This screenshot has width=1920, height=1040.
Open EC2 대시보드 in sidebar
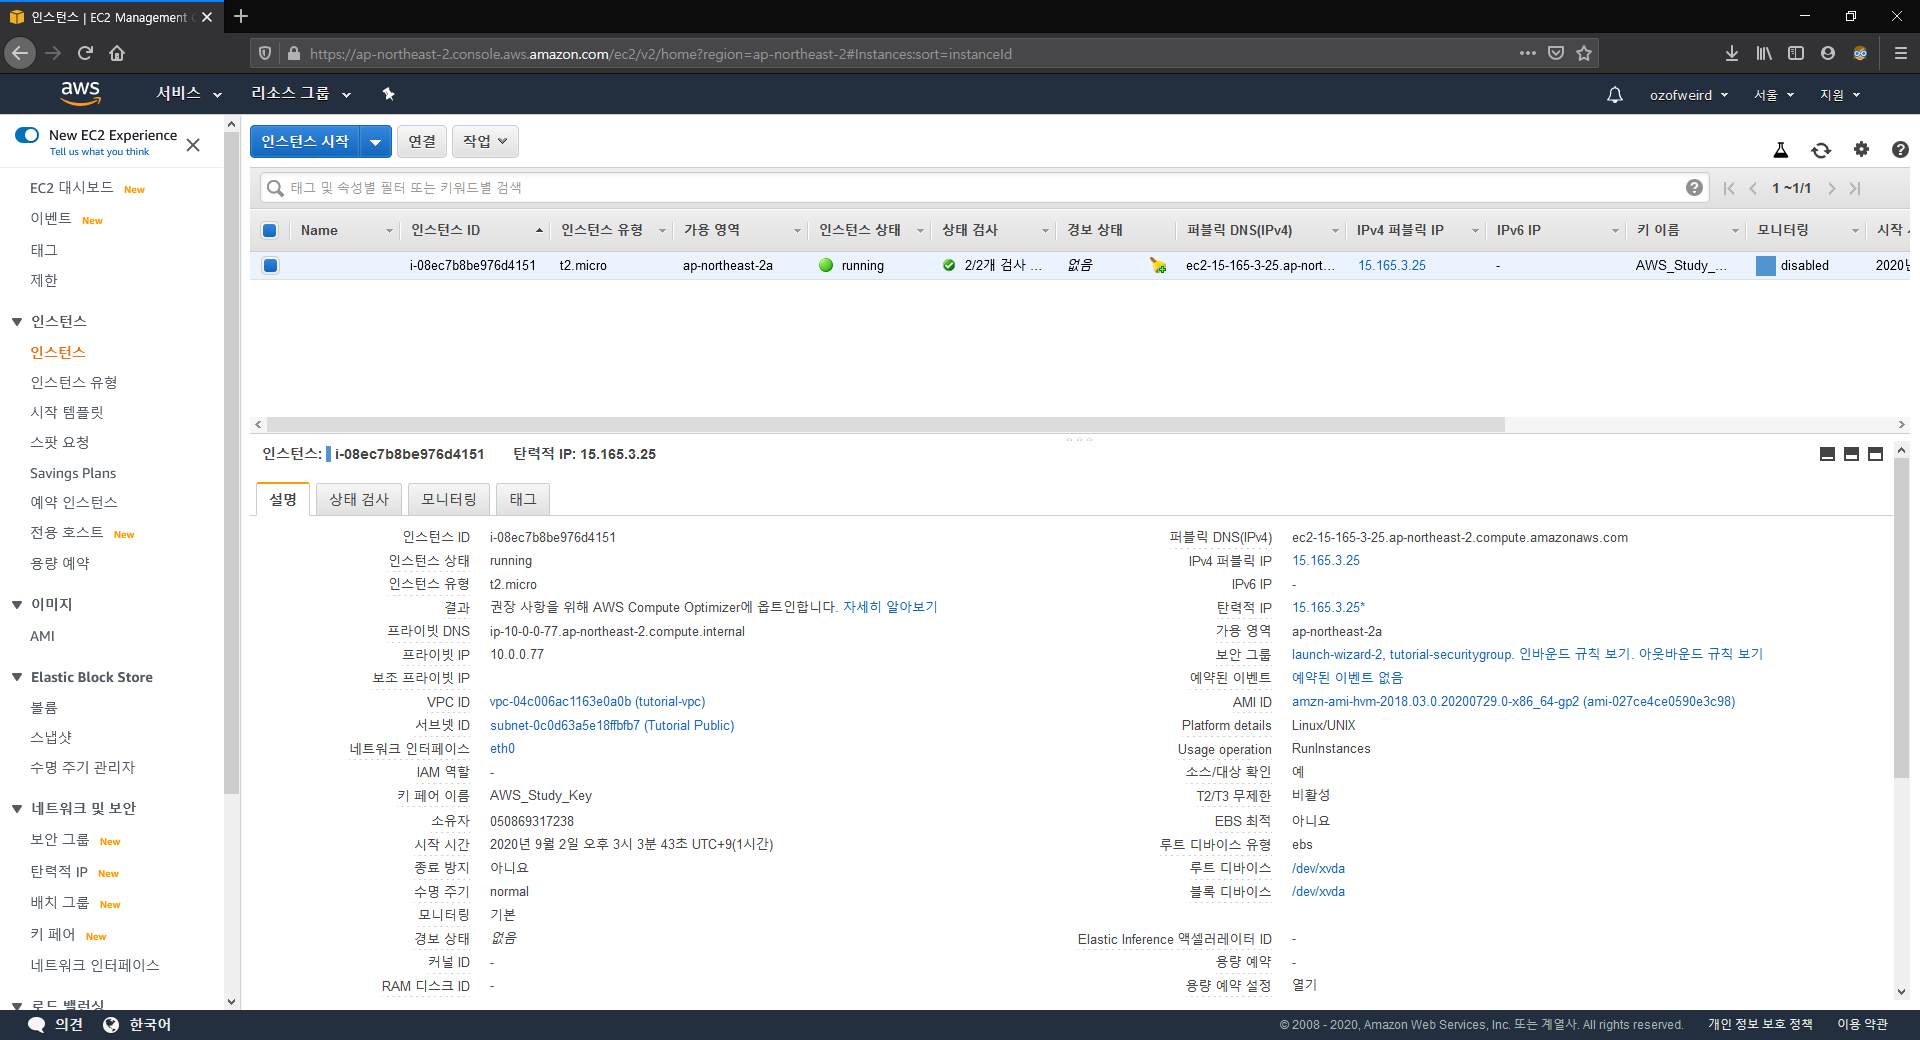72,188
